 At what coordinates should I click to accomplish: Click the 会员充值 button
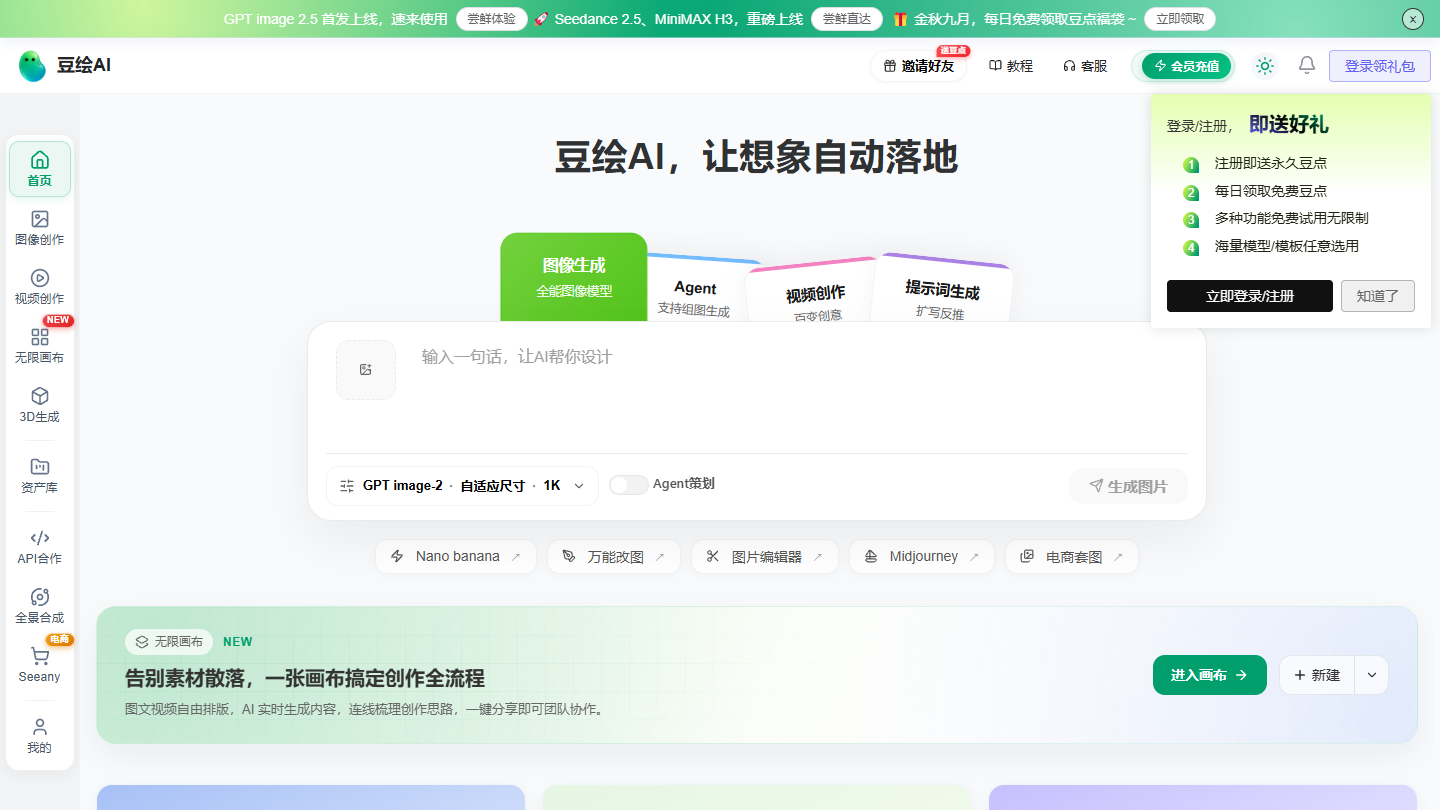point(1187,66)
